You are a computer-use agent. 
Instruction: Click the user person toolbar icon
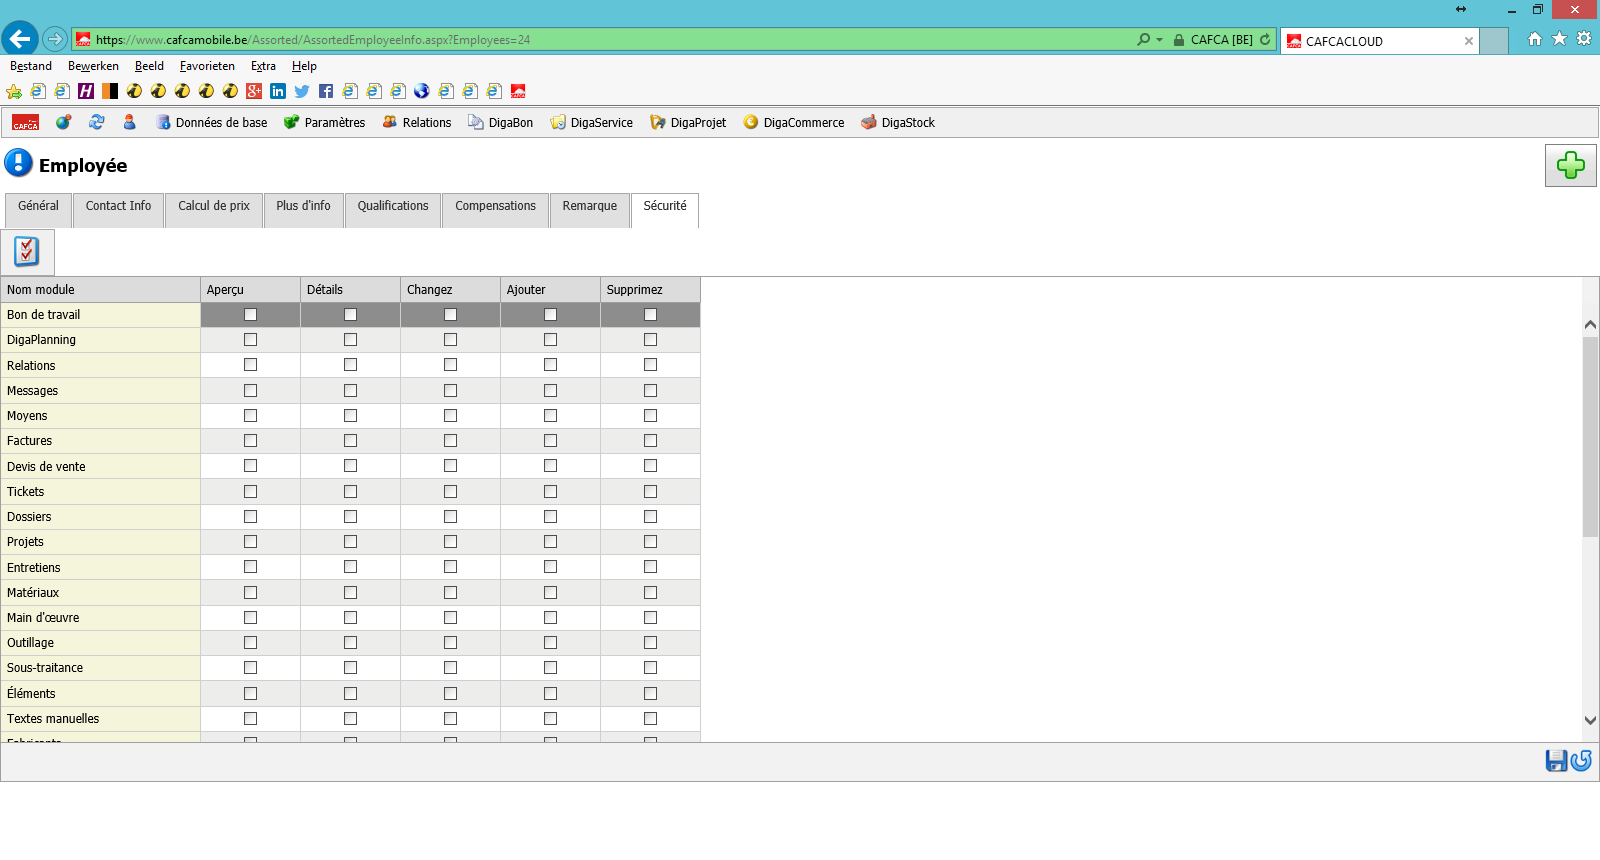tap(129, 122)
